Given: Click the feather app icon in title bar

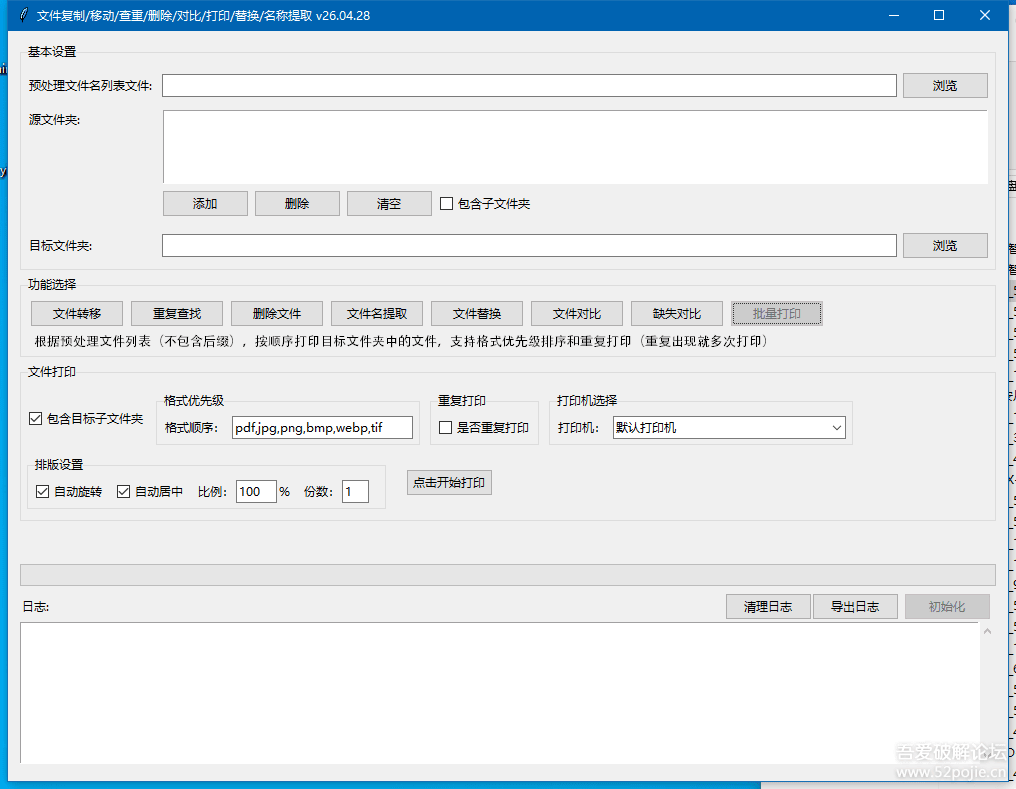Looking at the screenshot, I should click(x=23, y=15).
